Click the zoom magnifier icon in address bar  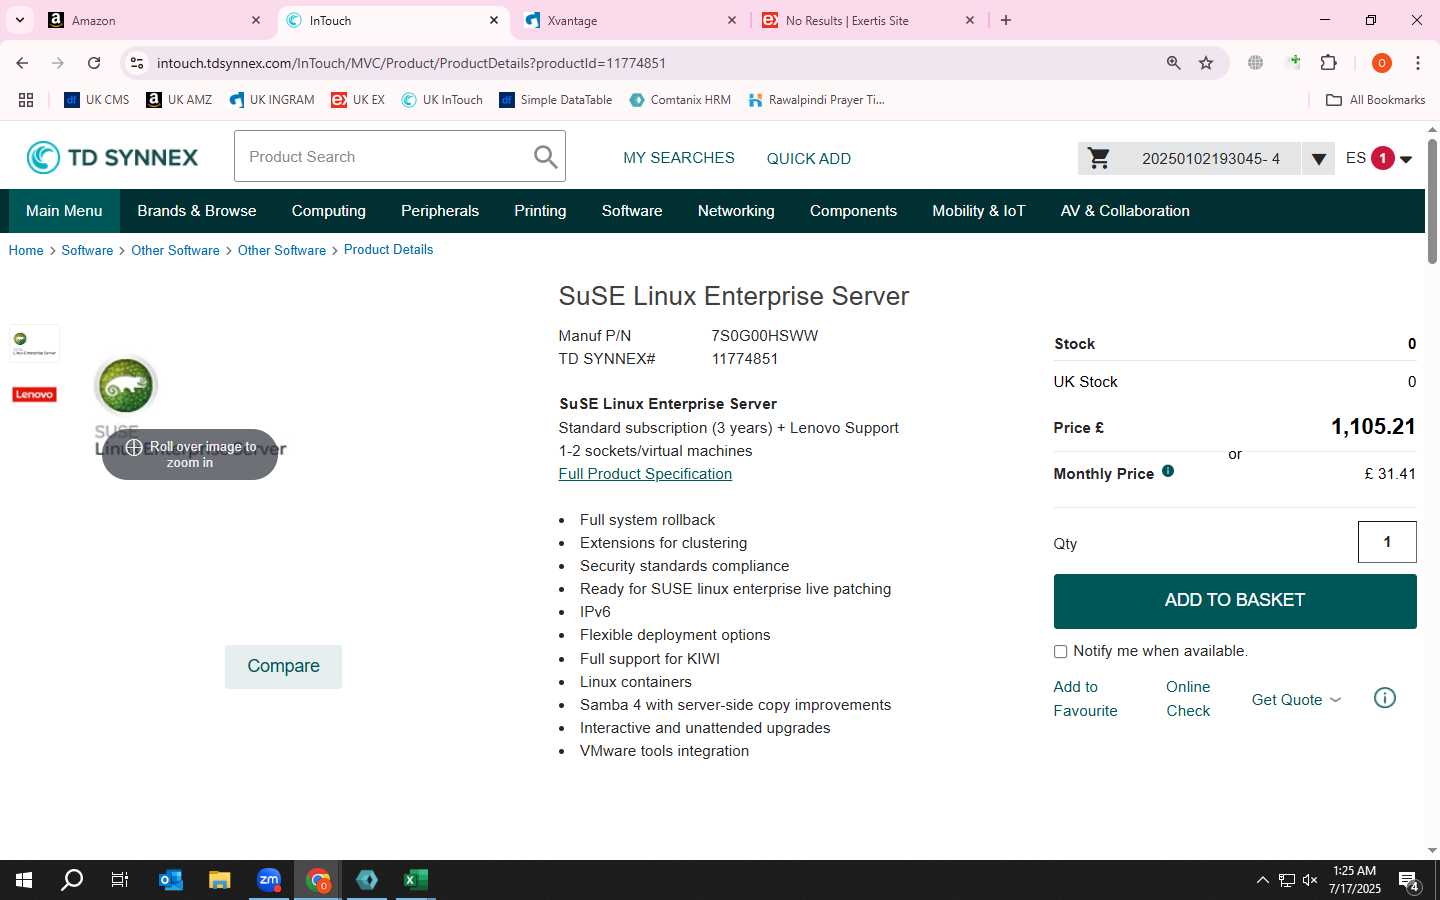pyautogui.click(x=1174, y=63)
